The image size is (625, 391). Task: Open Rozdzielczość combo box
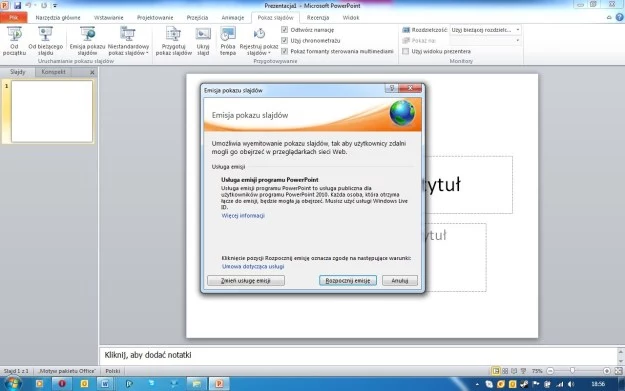tap(485, 30)
